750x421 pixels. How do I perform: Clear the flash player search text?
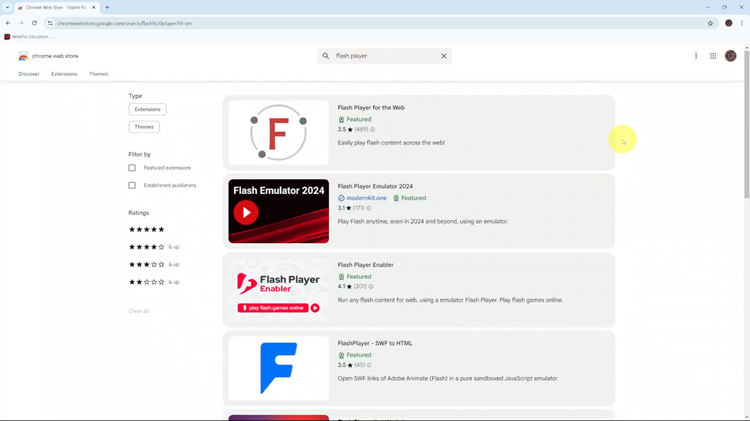[x=443, y=56]
